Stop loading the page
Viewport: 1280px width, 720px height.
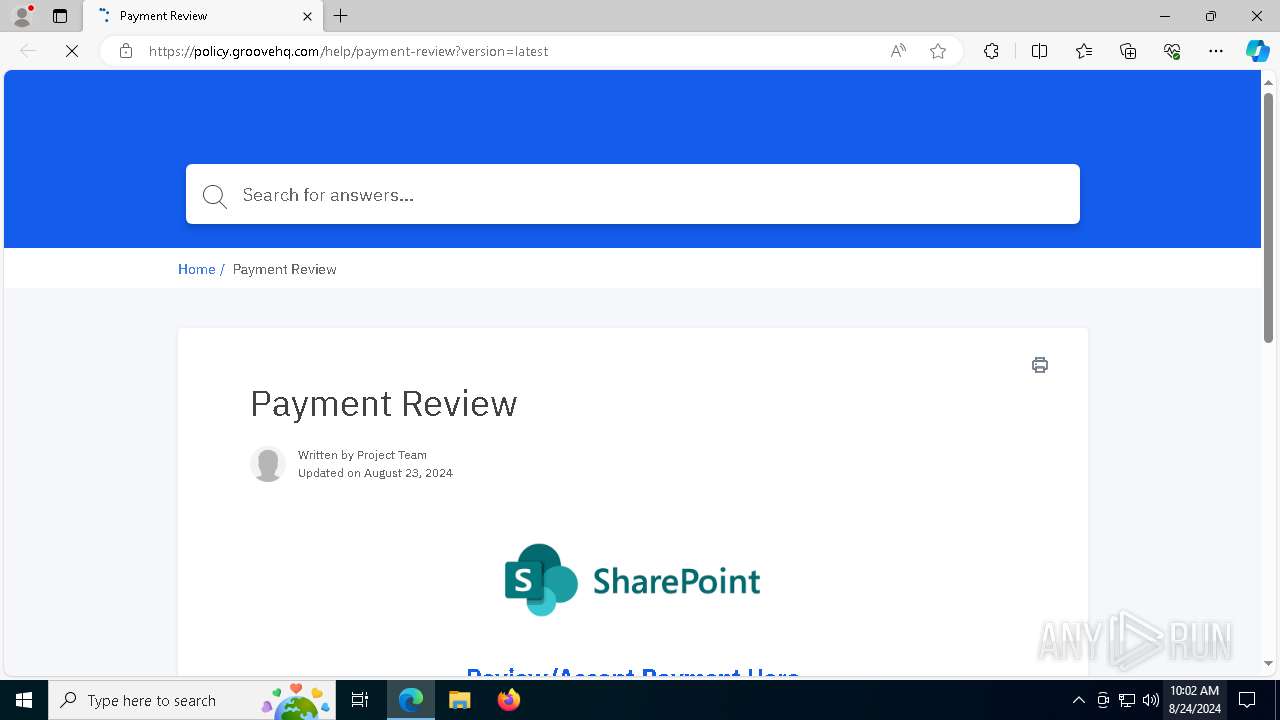(x=72, y=51)
